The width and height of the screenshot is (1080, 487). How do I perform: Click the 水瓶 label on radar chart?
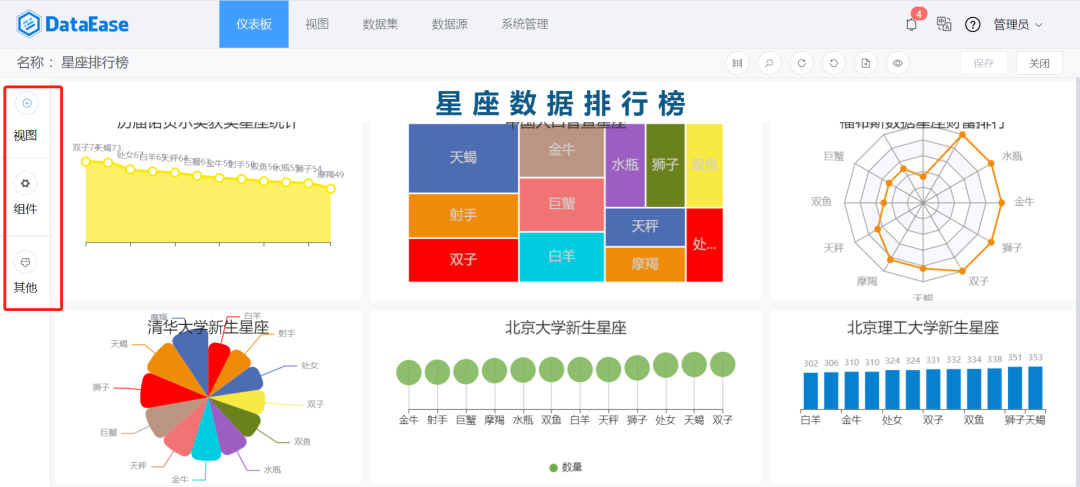(1012, 156)
